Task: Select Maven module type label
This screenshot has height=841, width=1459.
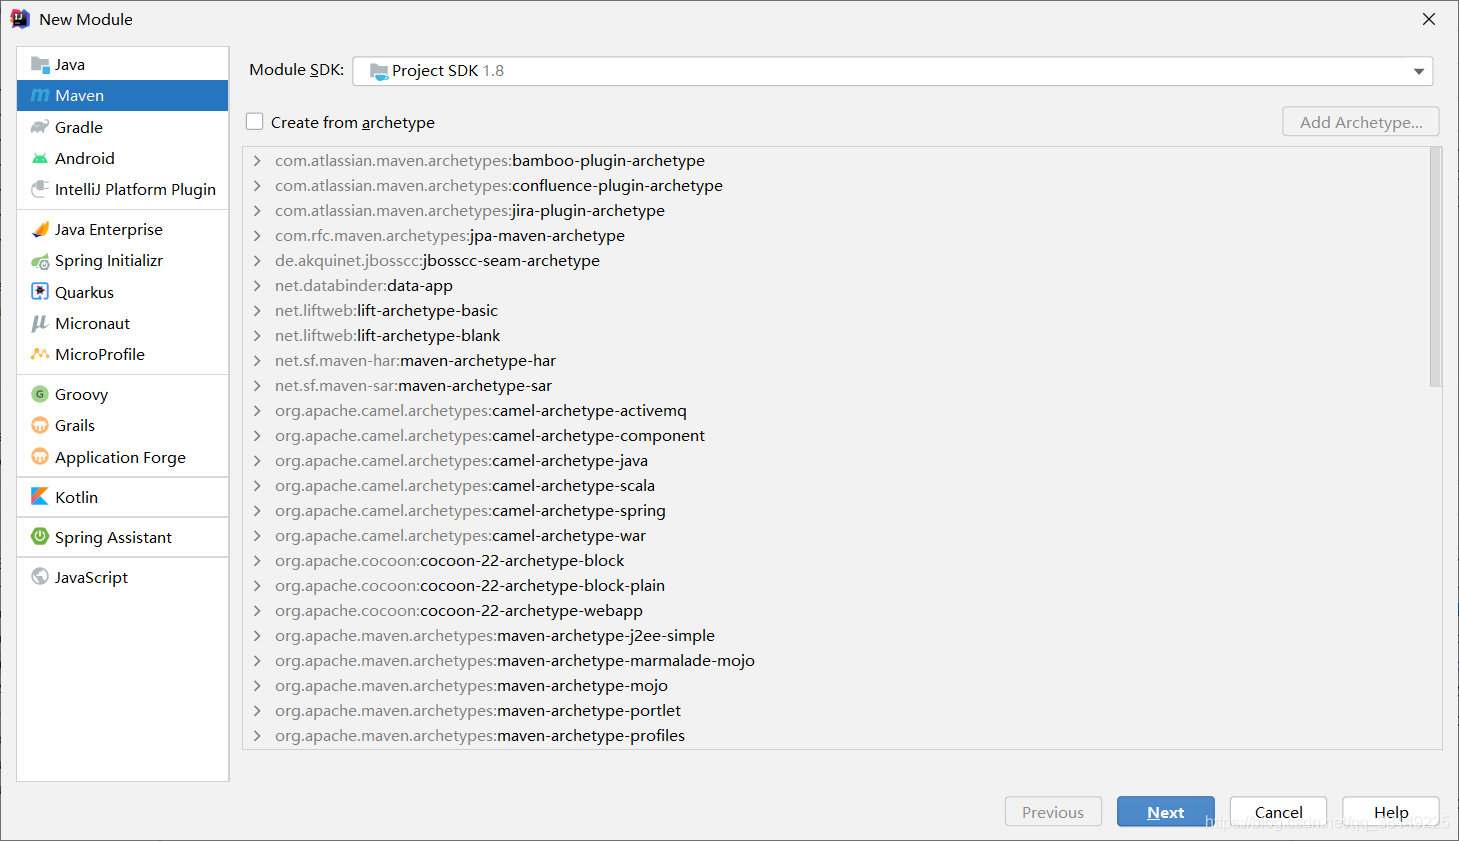Action: 80,96
